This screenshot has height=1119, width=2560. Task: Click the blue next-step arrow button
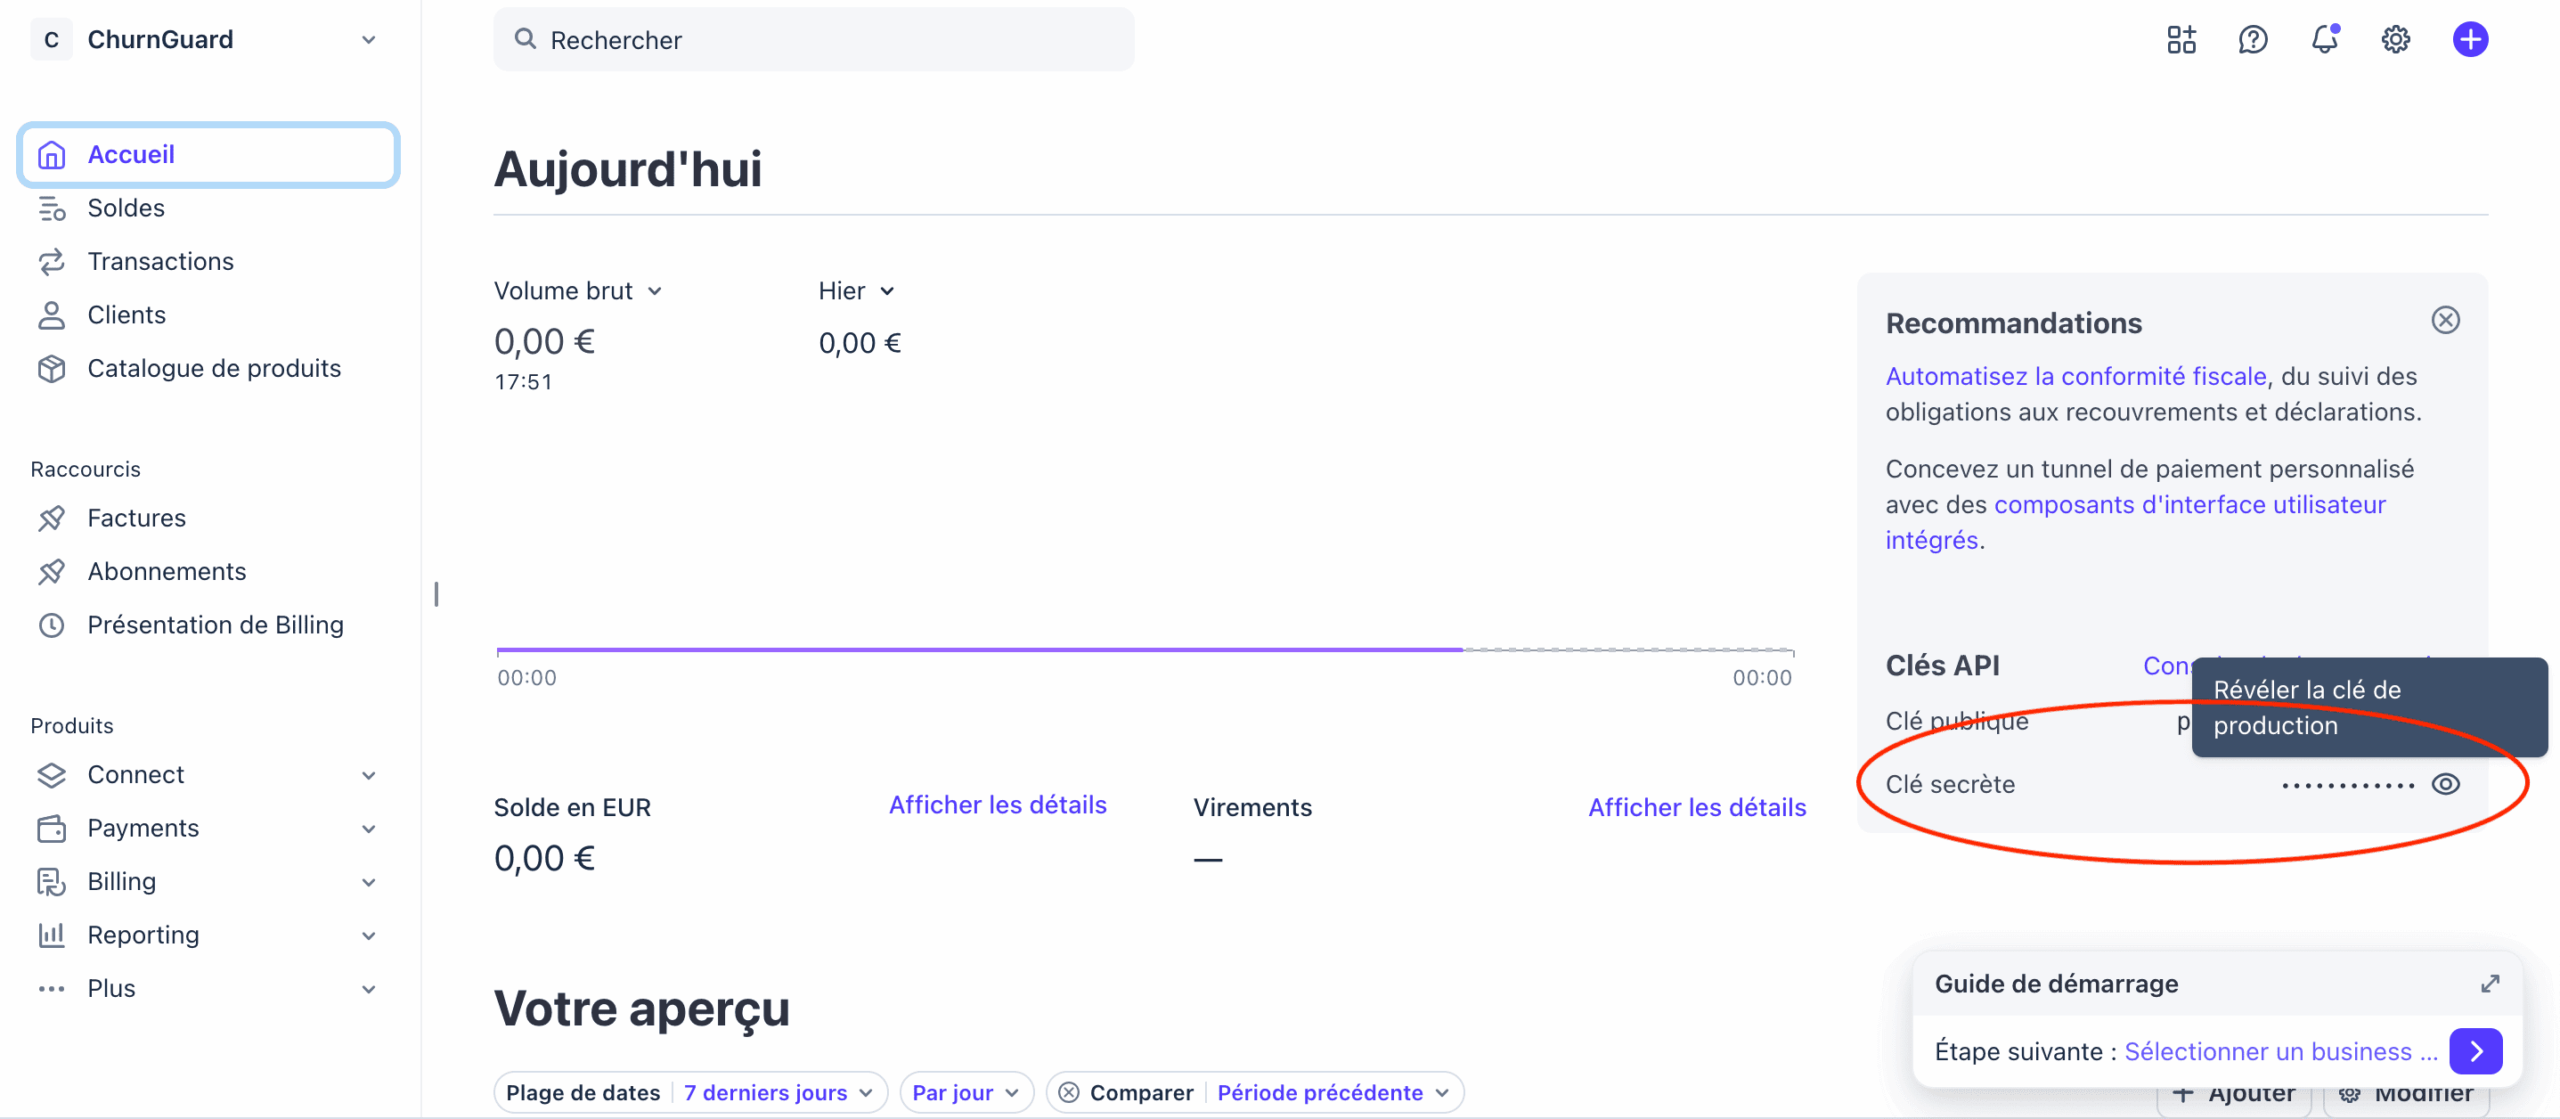coord(2476,1052)
